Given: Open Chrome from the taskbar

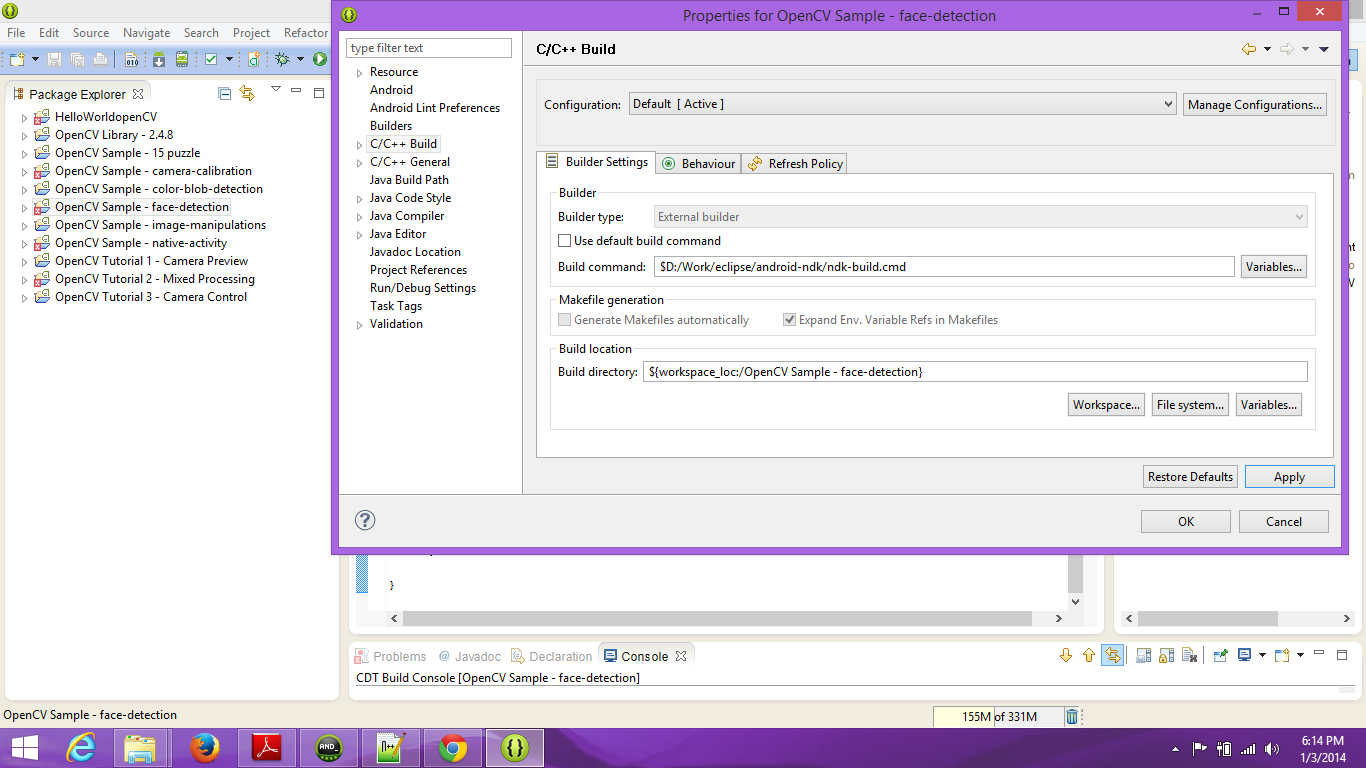Looking at the screenshot, I should tap(453, 747).
